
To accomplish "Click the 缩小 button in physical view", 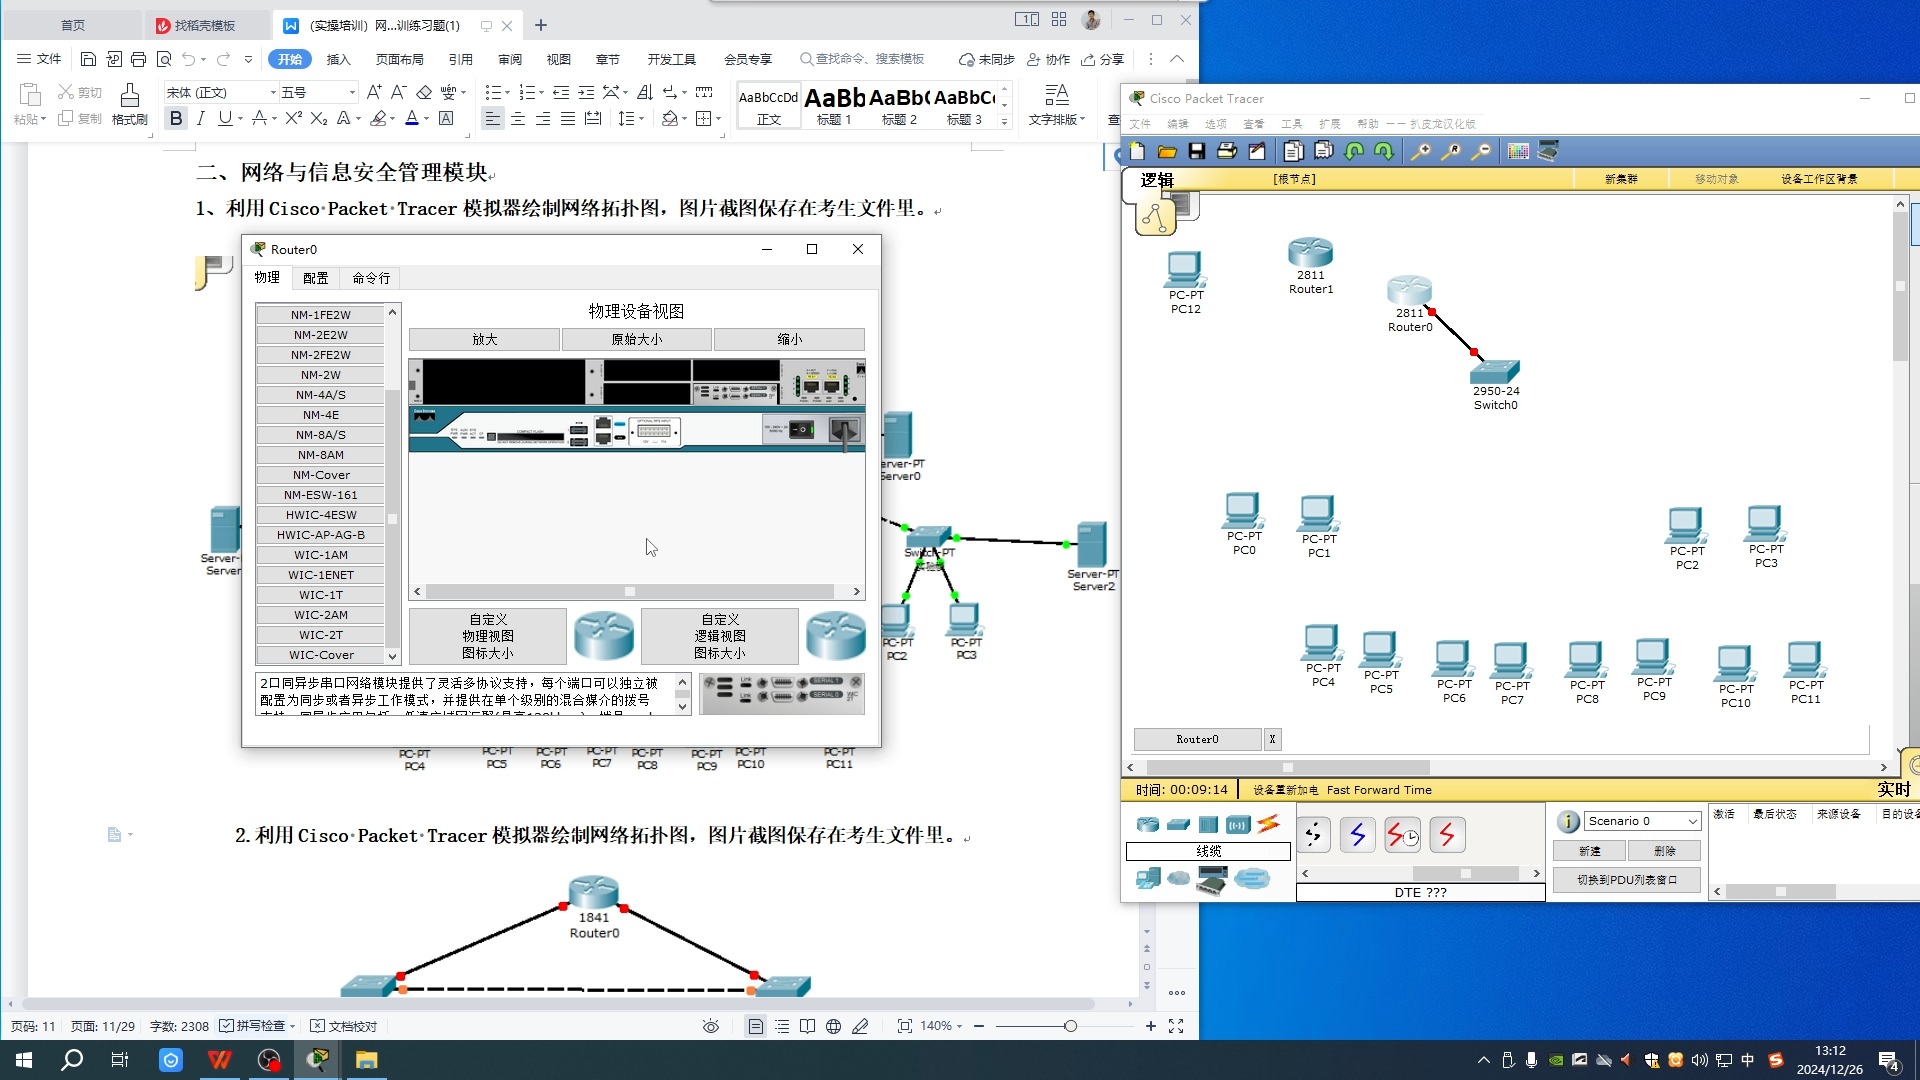I will tap(789, 340).
